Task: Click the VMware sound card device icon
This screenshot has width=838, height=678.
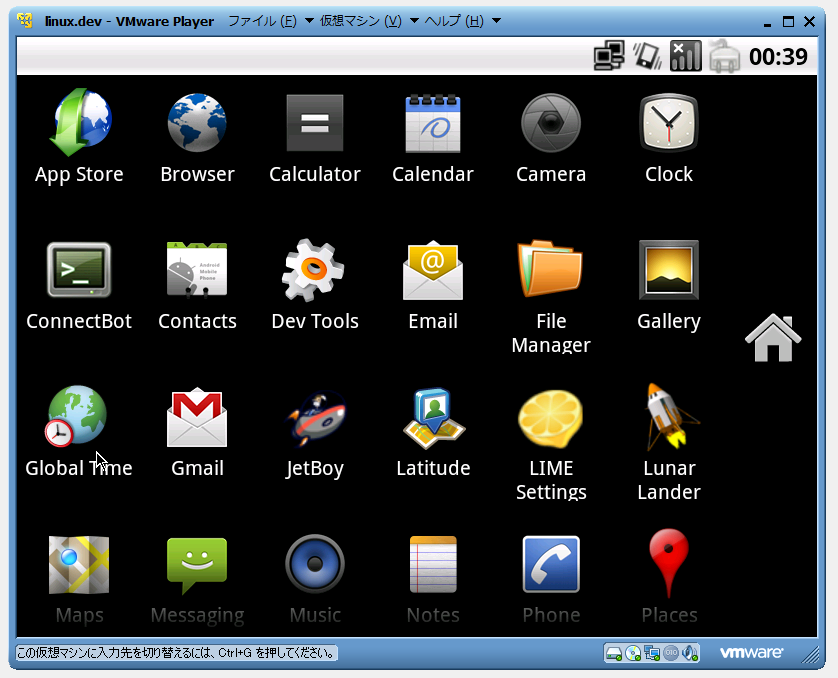Action: (690, 653)
